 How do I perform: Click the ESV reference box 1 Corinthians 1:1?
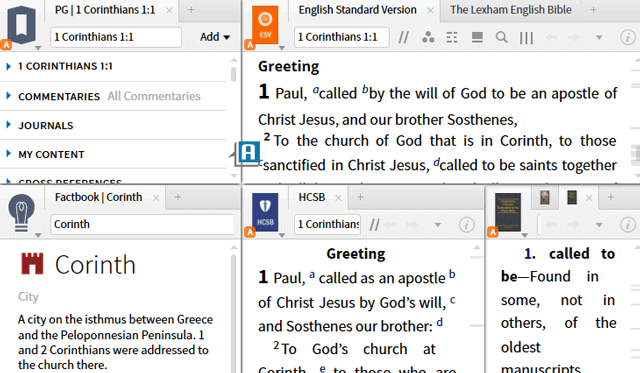[341, 37]
